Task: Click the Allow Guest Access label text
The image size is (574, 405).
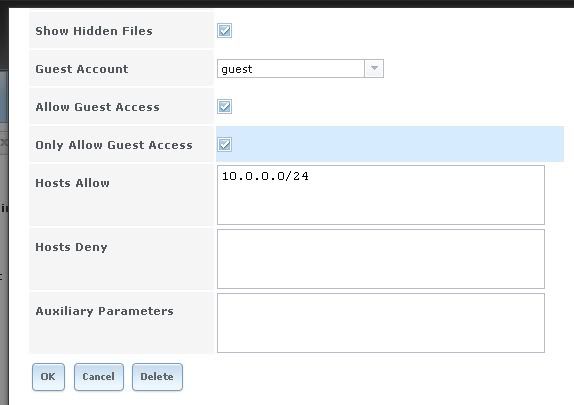Action: point(97,107)
